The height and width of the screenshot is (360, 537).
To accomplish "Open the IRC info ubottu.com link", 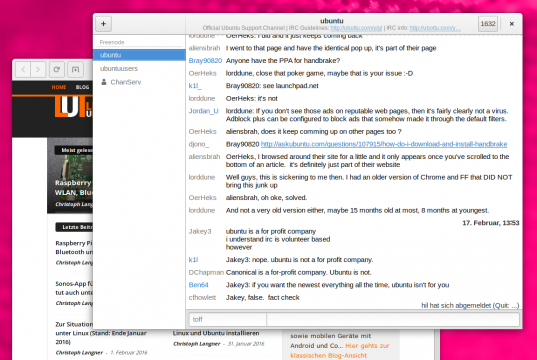I will coord(435,28).
